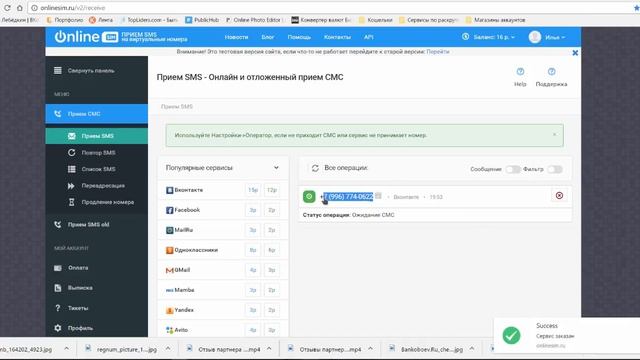Screen dimensions: 640x360
Task: Click Вконтакте 15р price button
Action: (253, 190)
